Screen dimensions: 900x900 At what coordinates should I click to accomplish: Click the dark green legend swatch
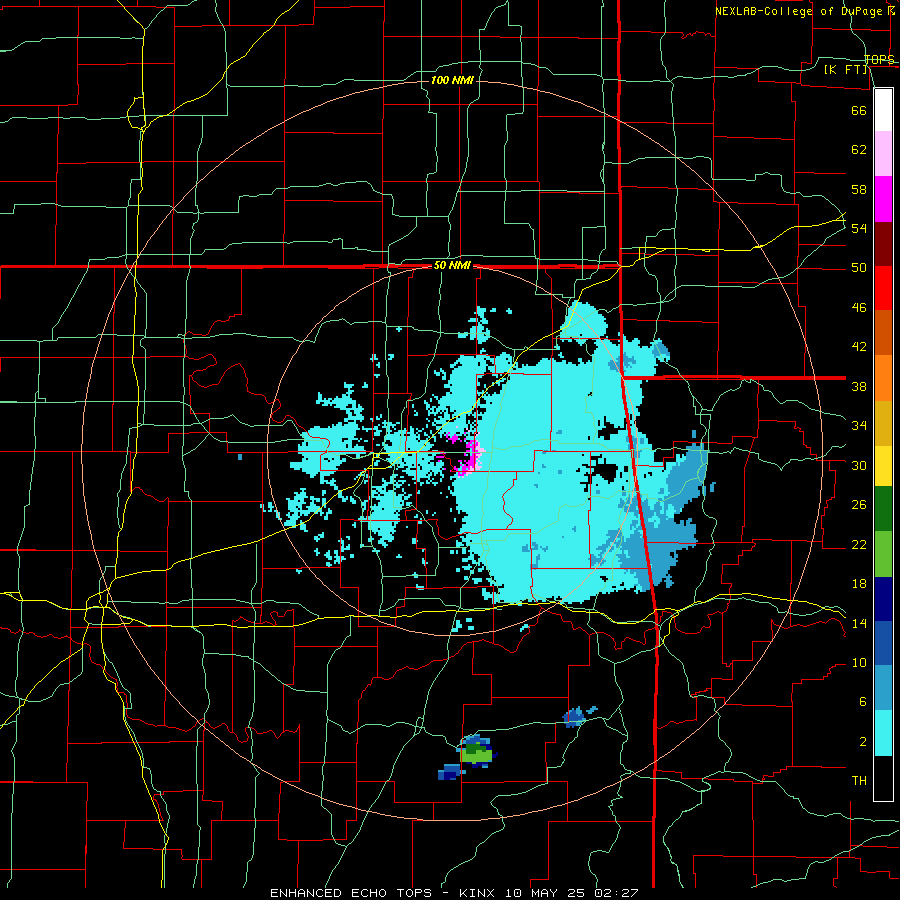(x=883, y=509)
